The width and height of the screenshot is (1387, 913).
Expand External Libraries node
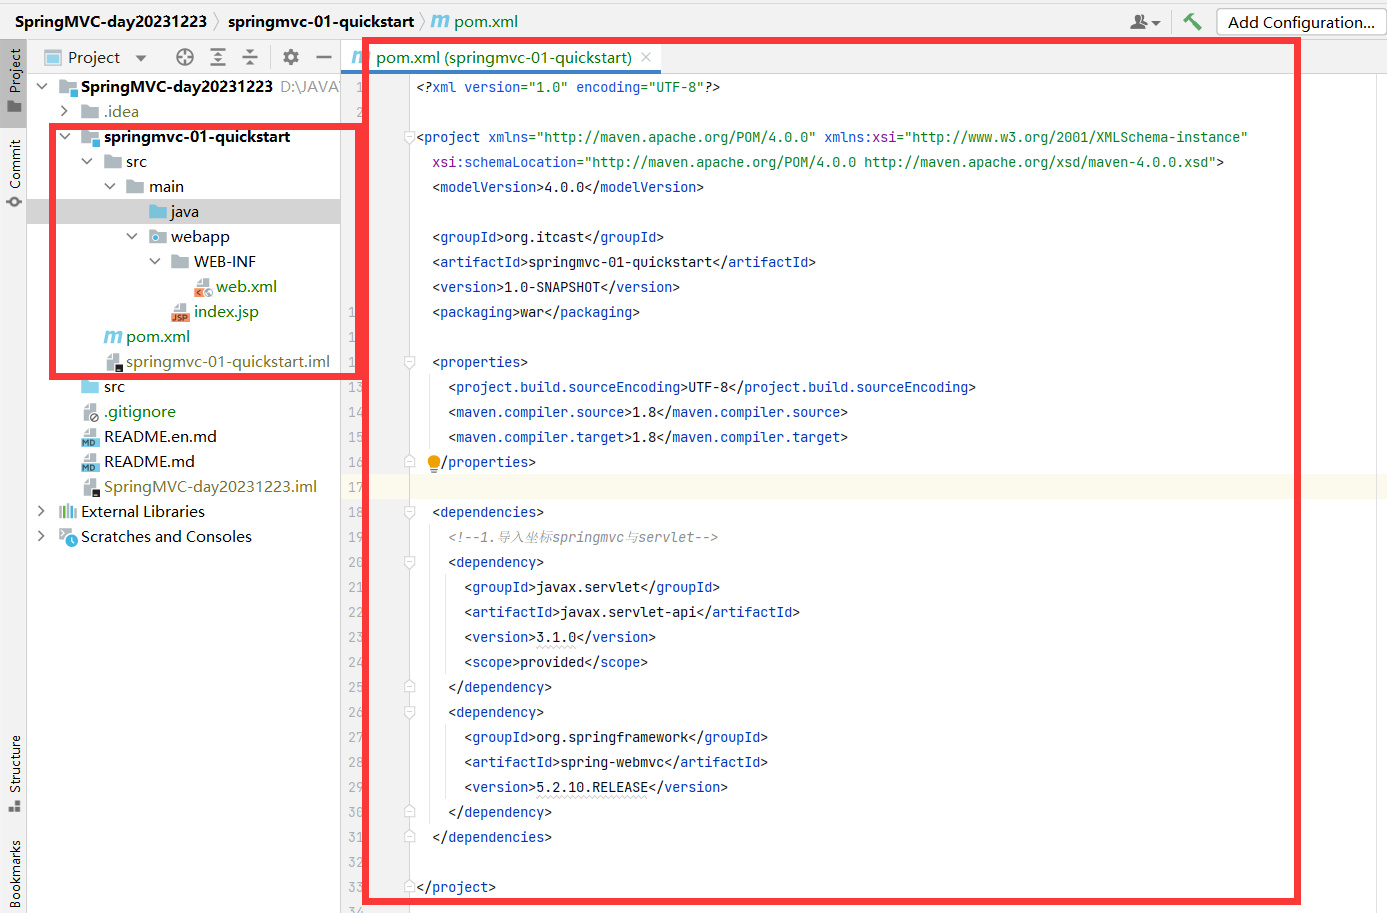41,511
